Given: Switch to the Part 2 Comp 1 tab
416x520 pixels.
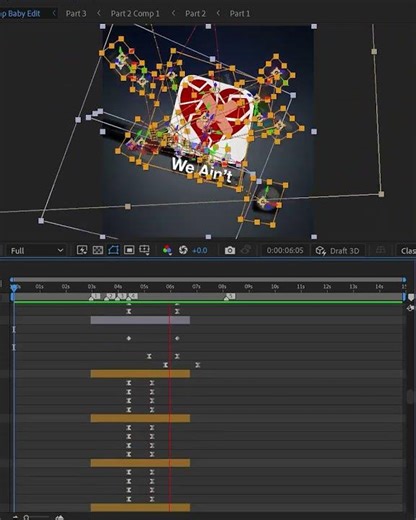Looking at the screenshot, I should click(135, 14).
